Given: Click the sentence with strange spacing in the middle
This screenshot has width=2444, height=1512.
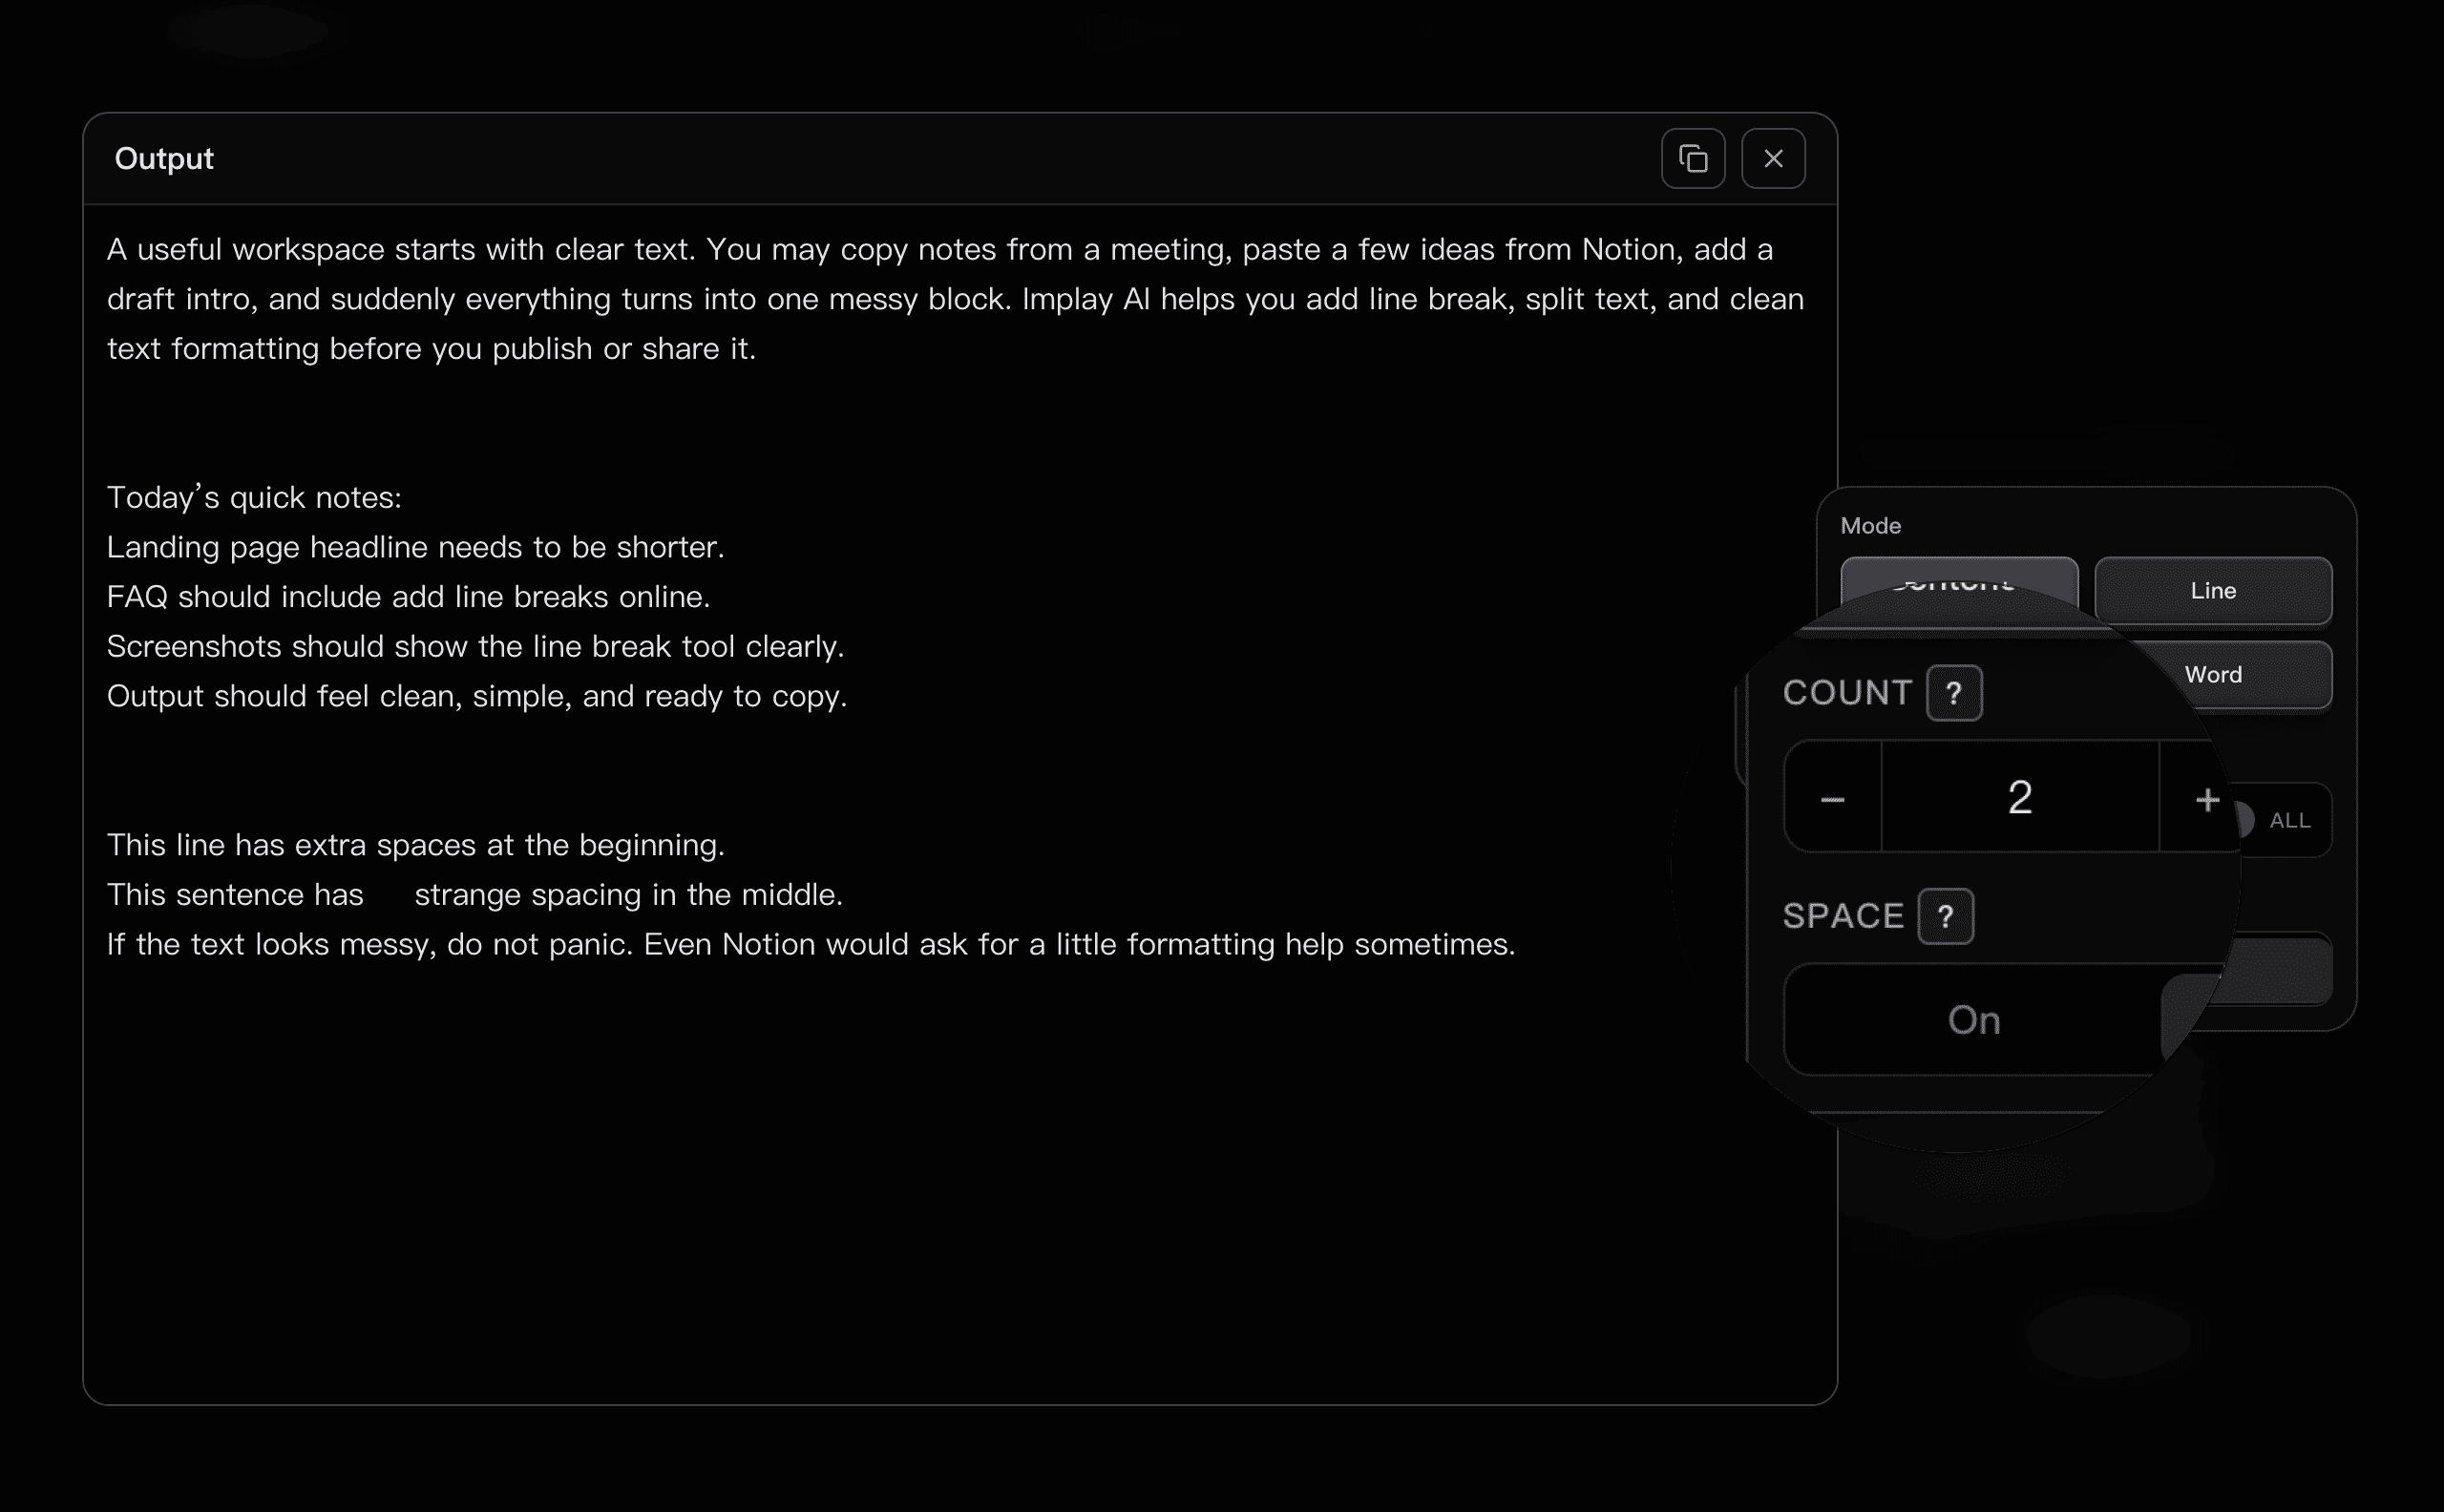Looking at the screenshot, I should pos(475,895).
